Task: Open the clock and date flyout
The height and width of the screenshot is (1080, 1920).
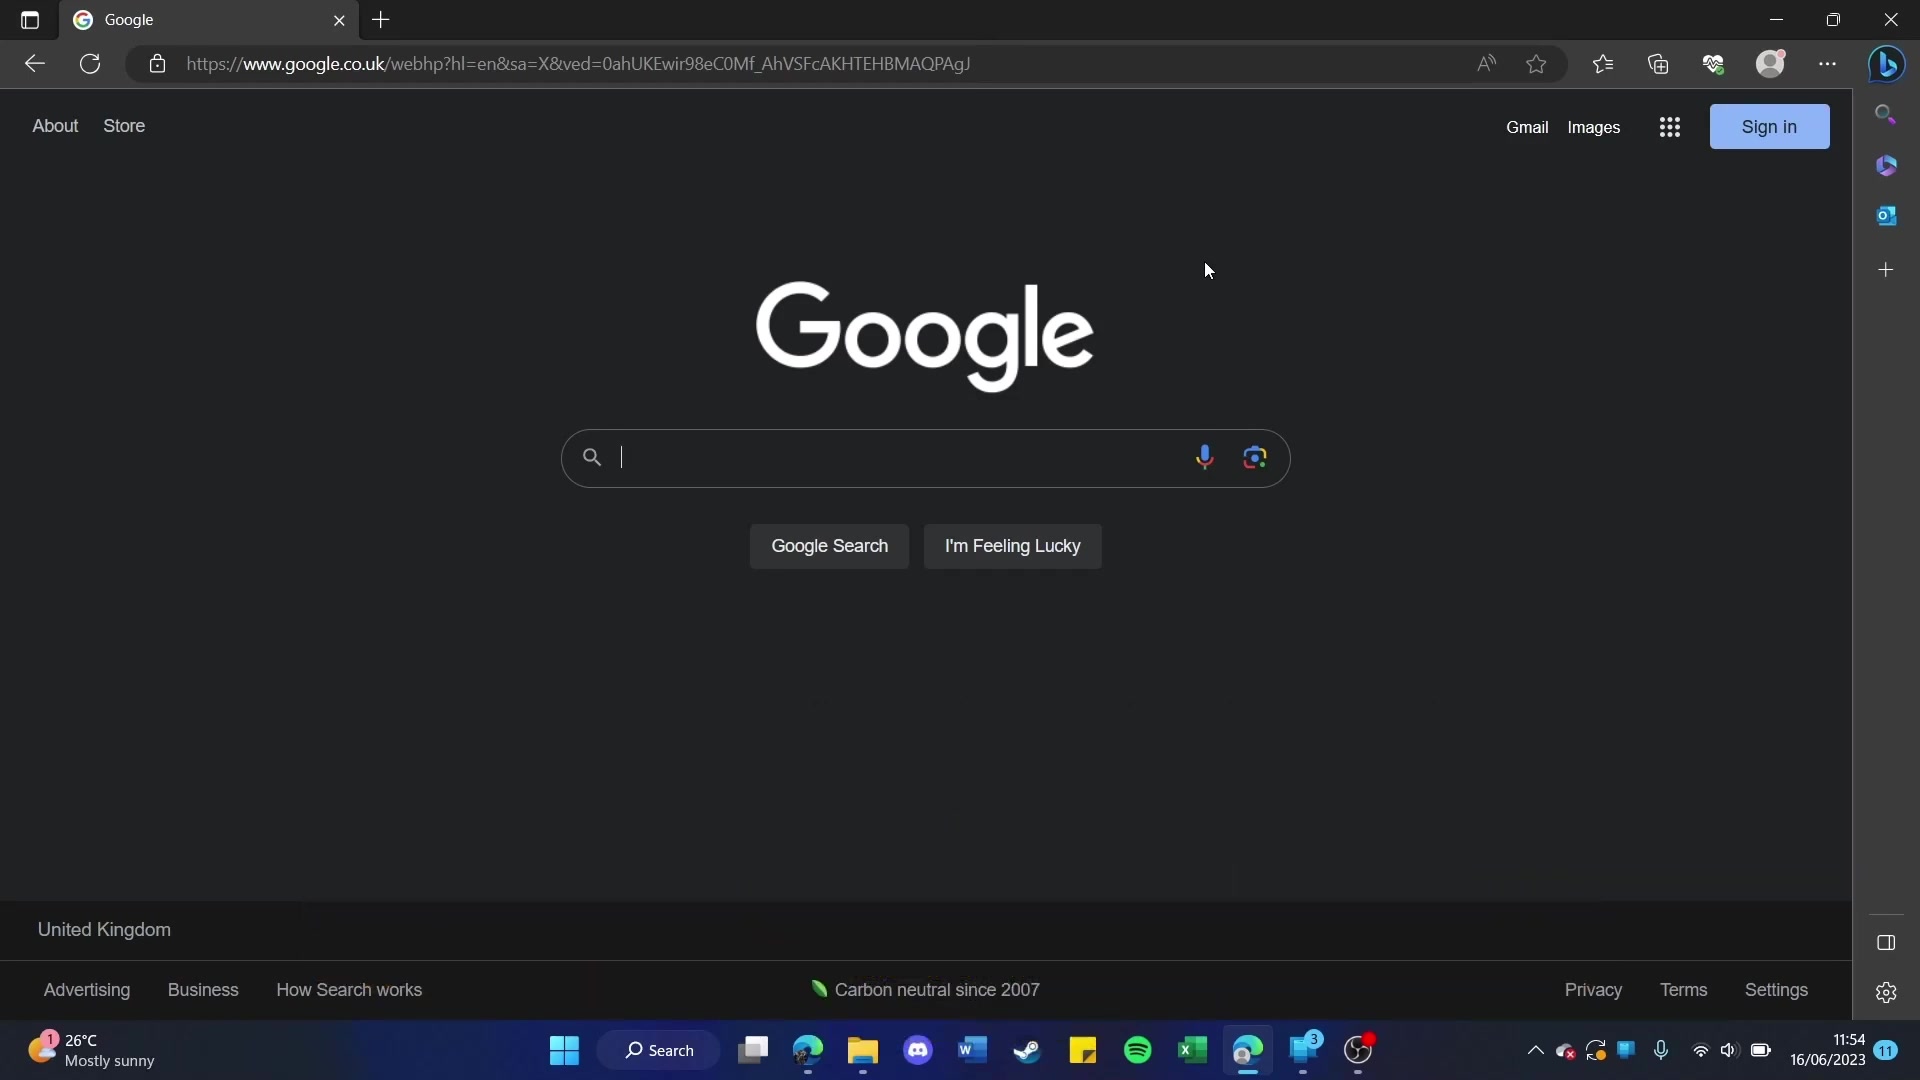Action: click(1828, 1050)
